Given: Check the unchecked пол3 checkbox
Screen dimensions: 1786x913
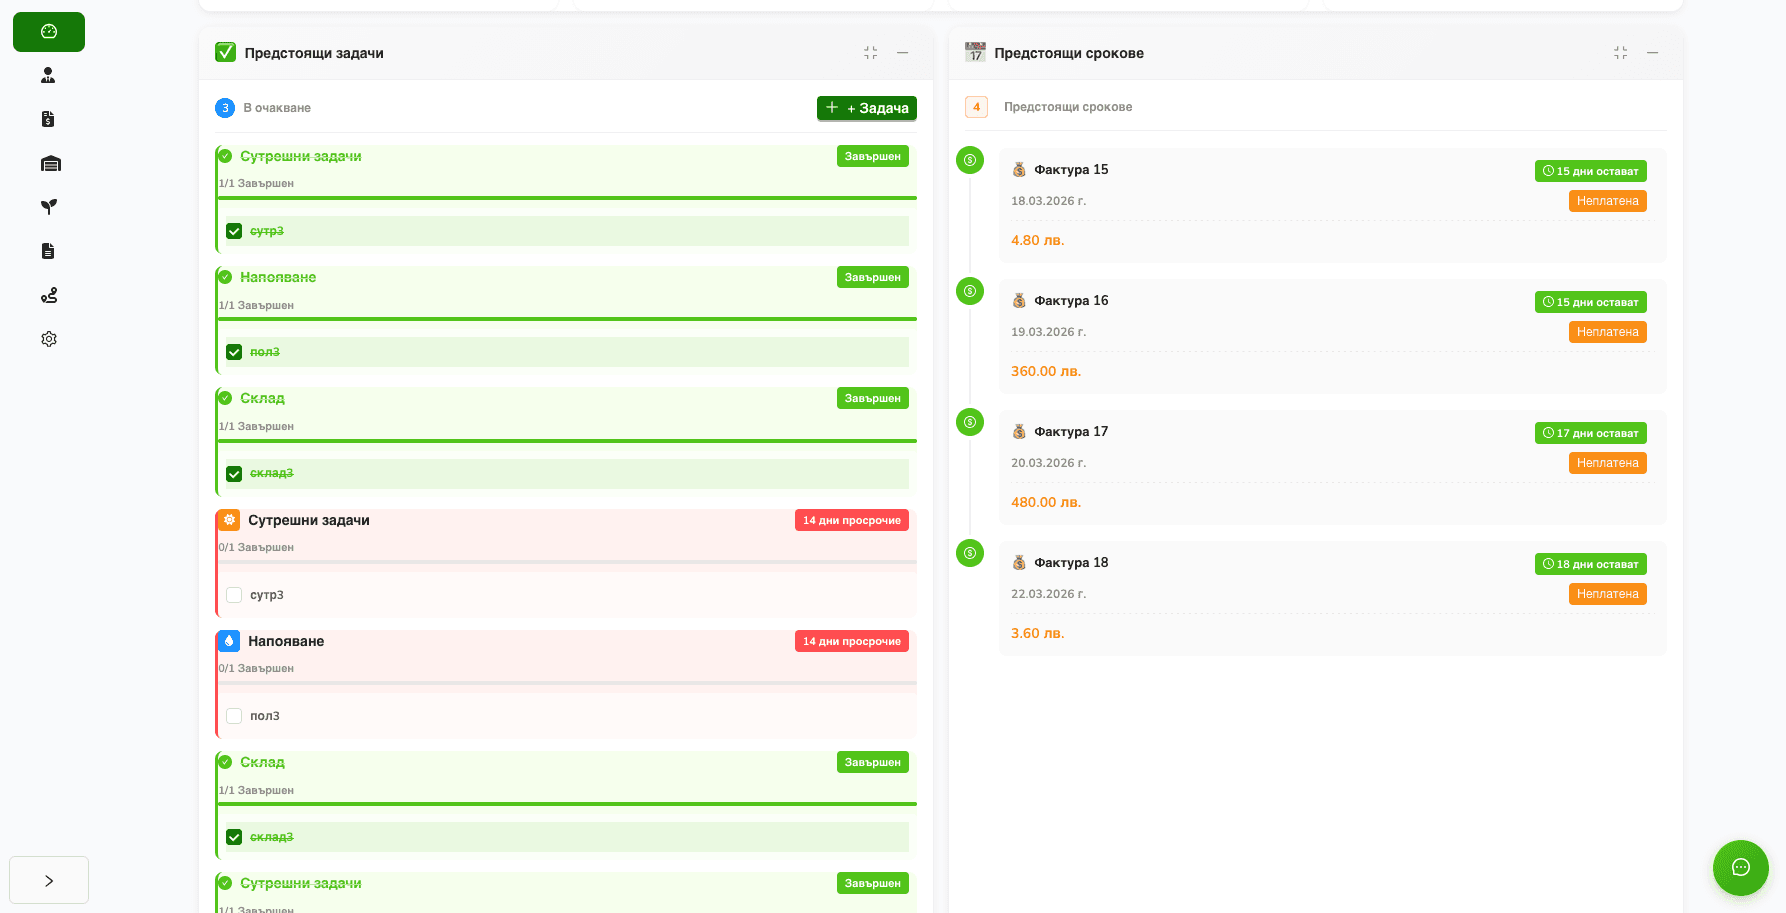Looking at the screenshot, I should [234, 716].
